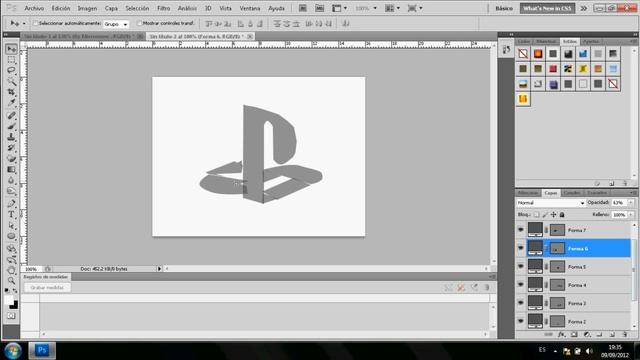Open the Normal blend mode dropdown
This screenshot has width=640, height=360.
click(551, 203)
